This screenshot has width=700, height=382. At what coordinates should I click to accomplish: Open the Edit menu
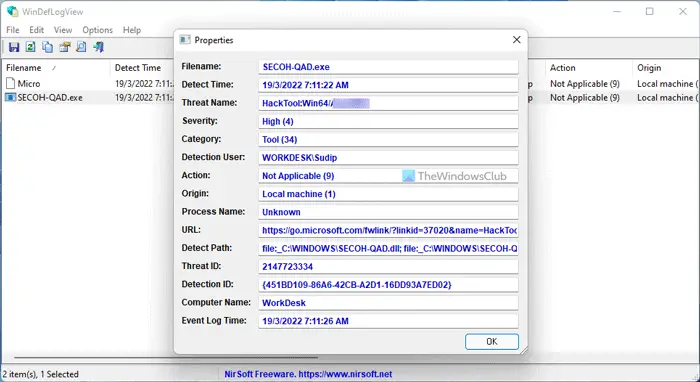tap(37, 30)
